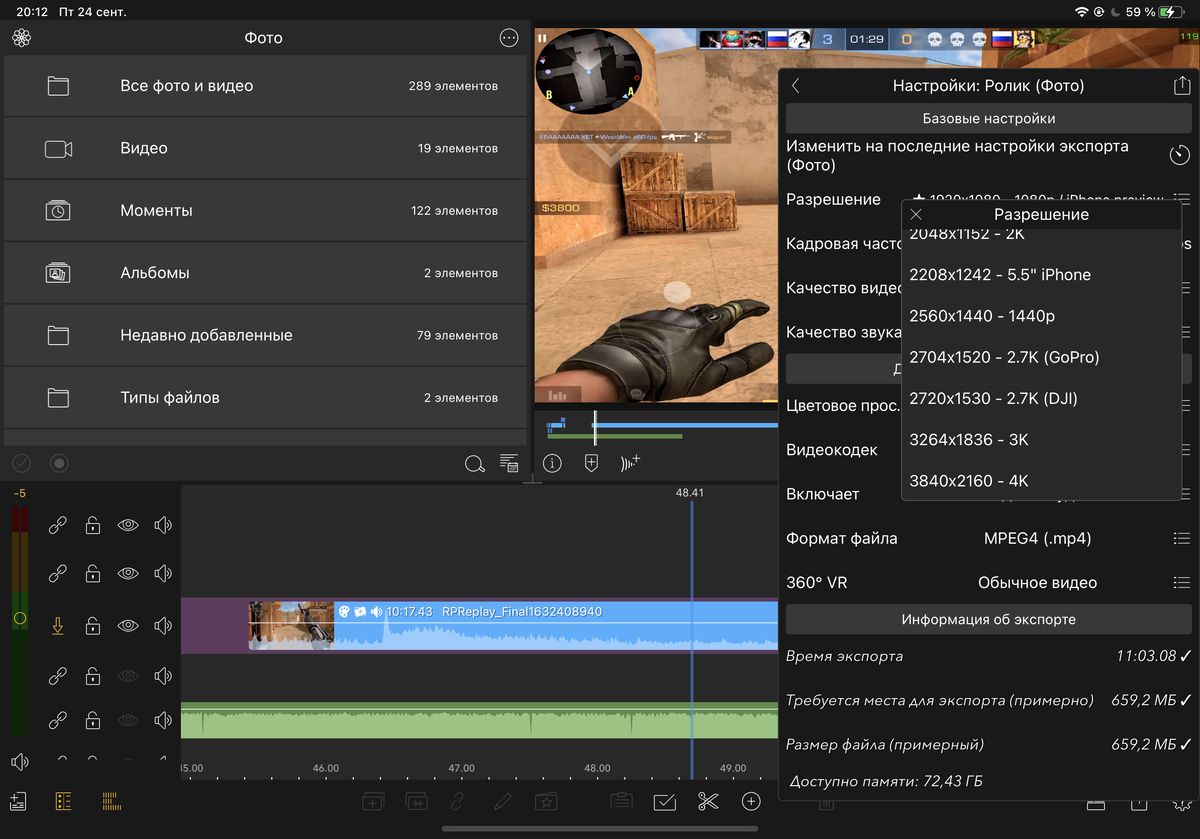Open the library sort and view options icon
Image resolution: width=1200 pixels, height=839 pixels.
click(509, 463)
